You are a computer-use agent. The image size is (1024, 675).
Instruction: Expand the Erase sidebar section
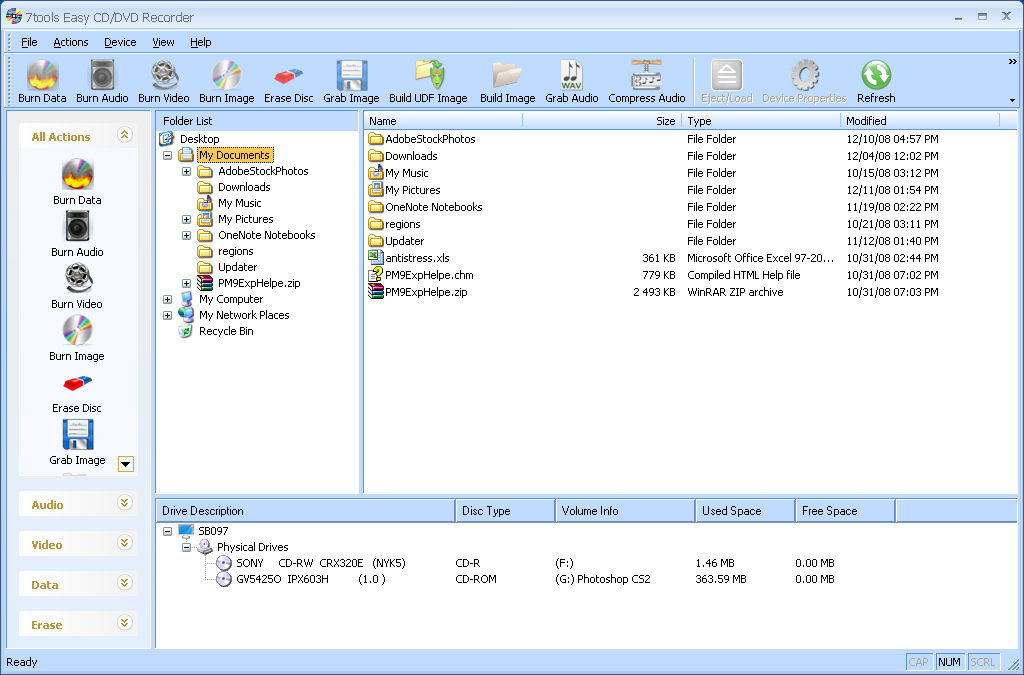[125, 623]
